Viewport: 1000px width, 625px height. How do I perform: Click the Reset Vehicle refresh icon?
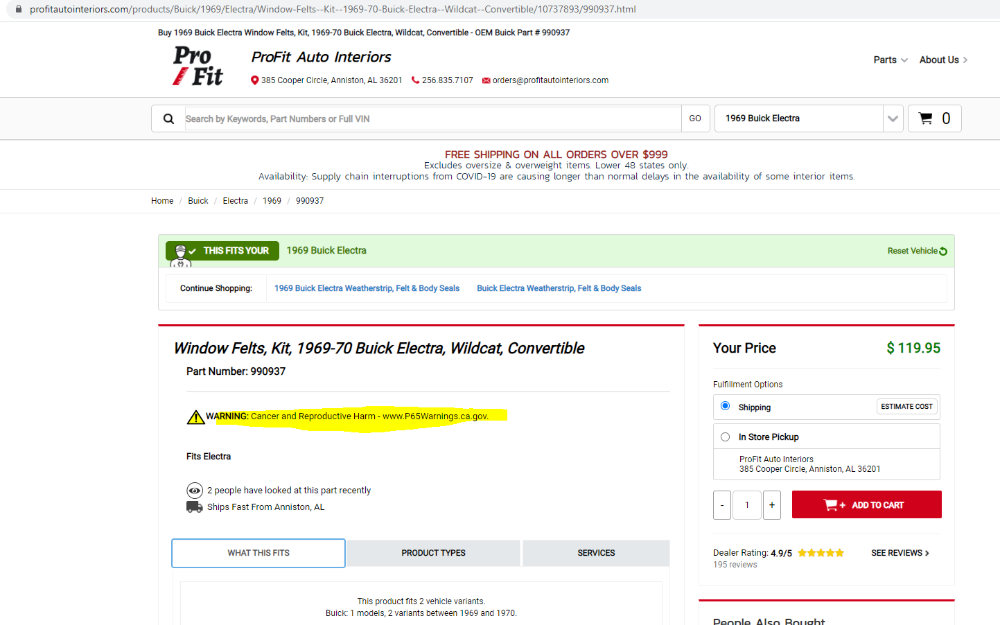coord(943,251)
